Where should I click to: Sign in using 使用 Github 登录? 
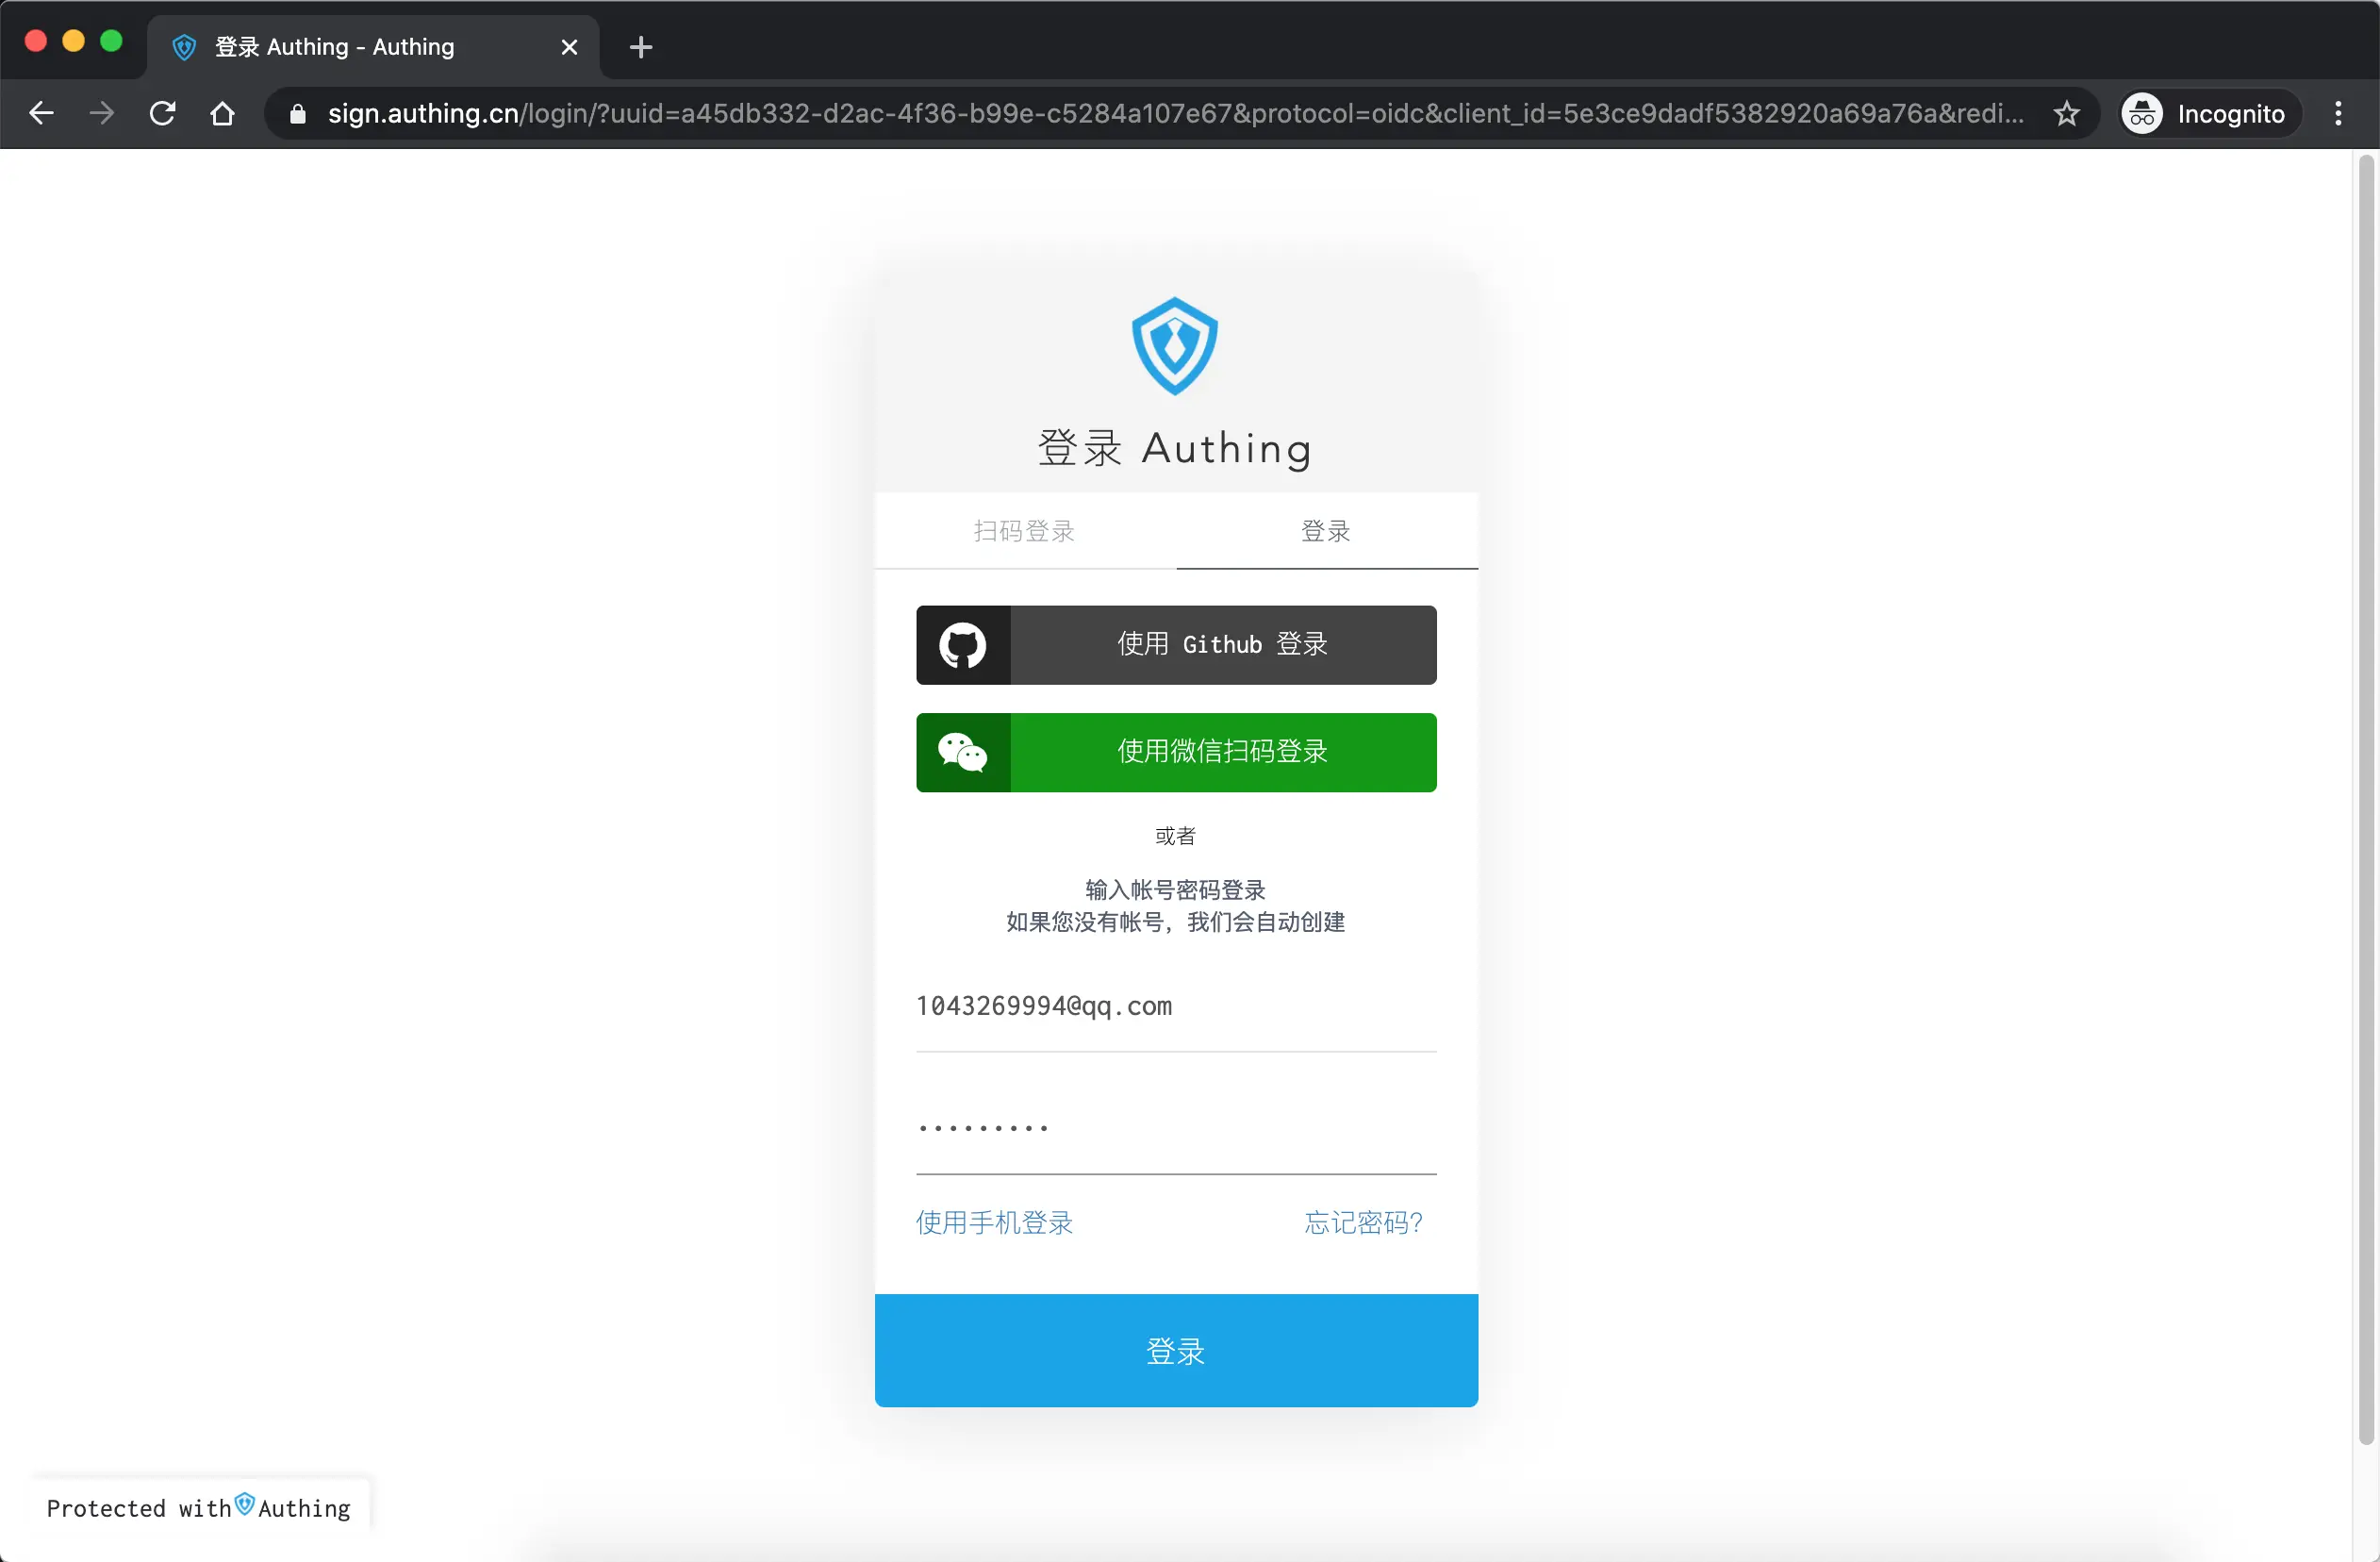click(x=1176, y=645)
